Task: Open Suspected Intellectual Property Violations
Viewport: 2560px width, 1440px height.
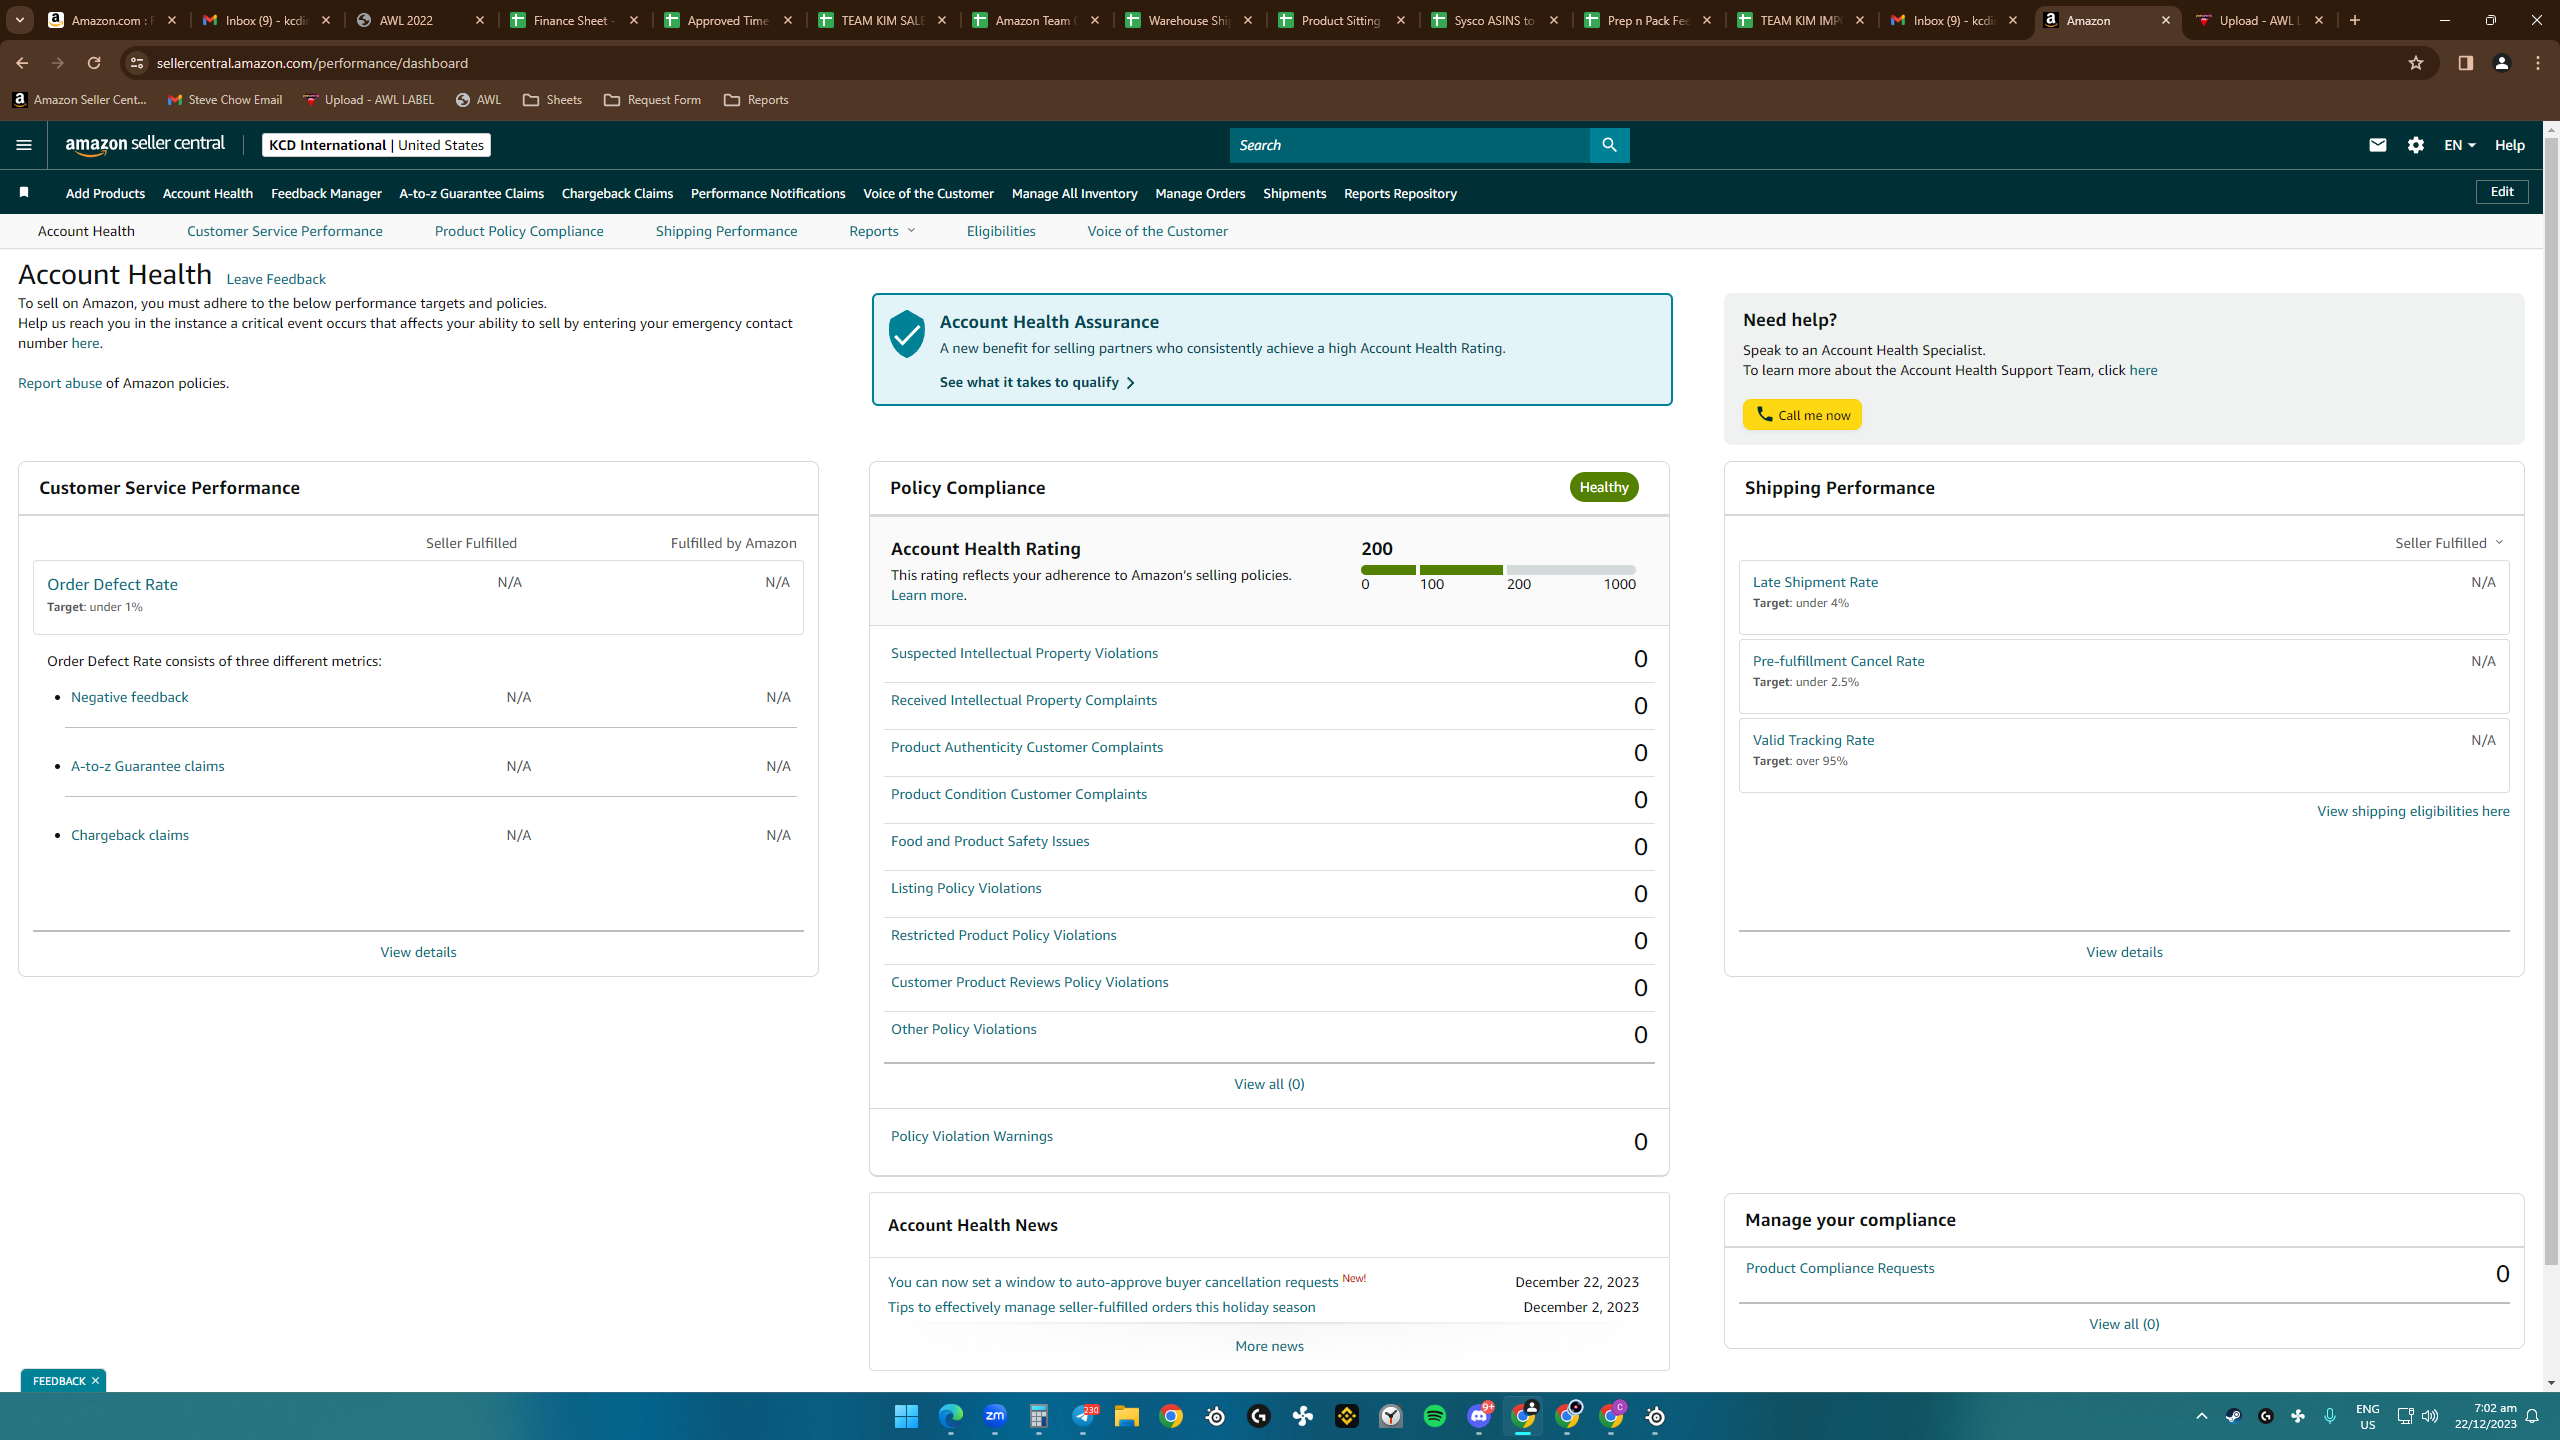Action: tap(1024, 653)
